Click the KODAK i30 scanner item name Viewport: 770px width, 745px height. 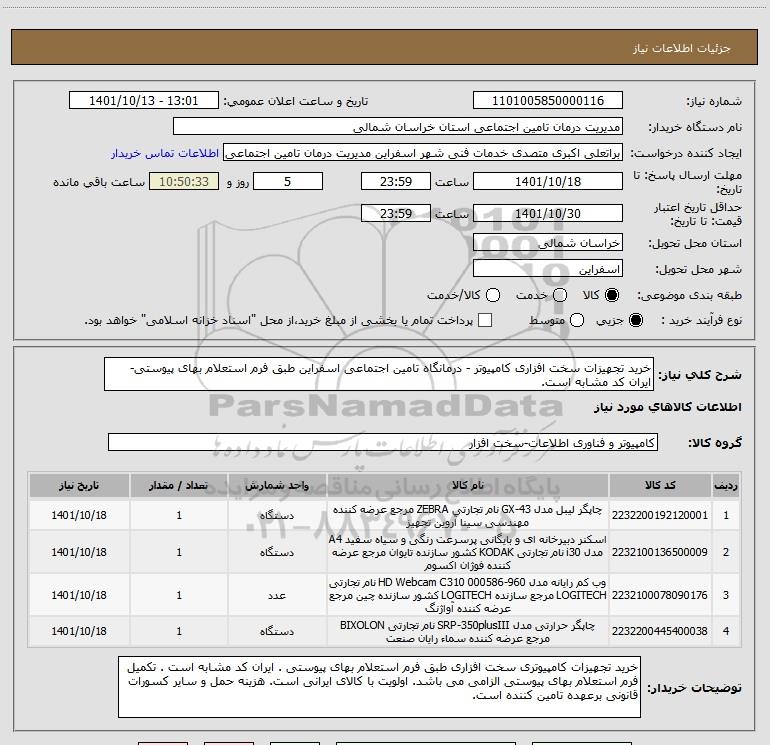pos(468,552)
